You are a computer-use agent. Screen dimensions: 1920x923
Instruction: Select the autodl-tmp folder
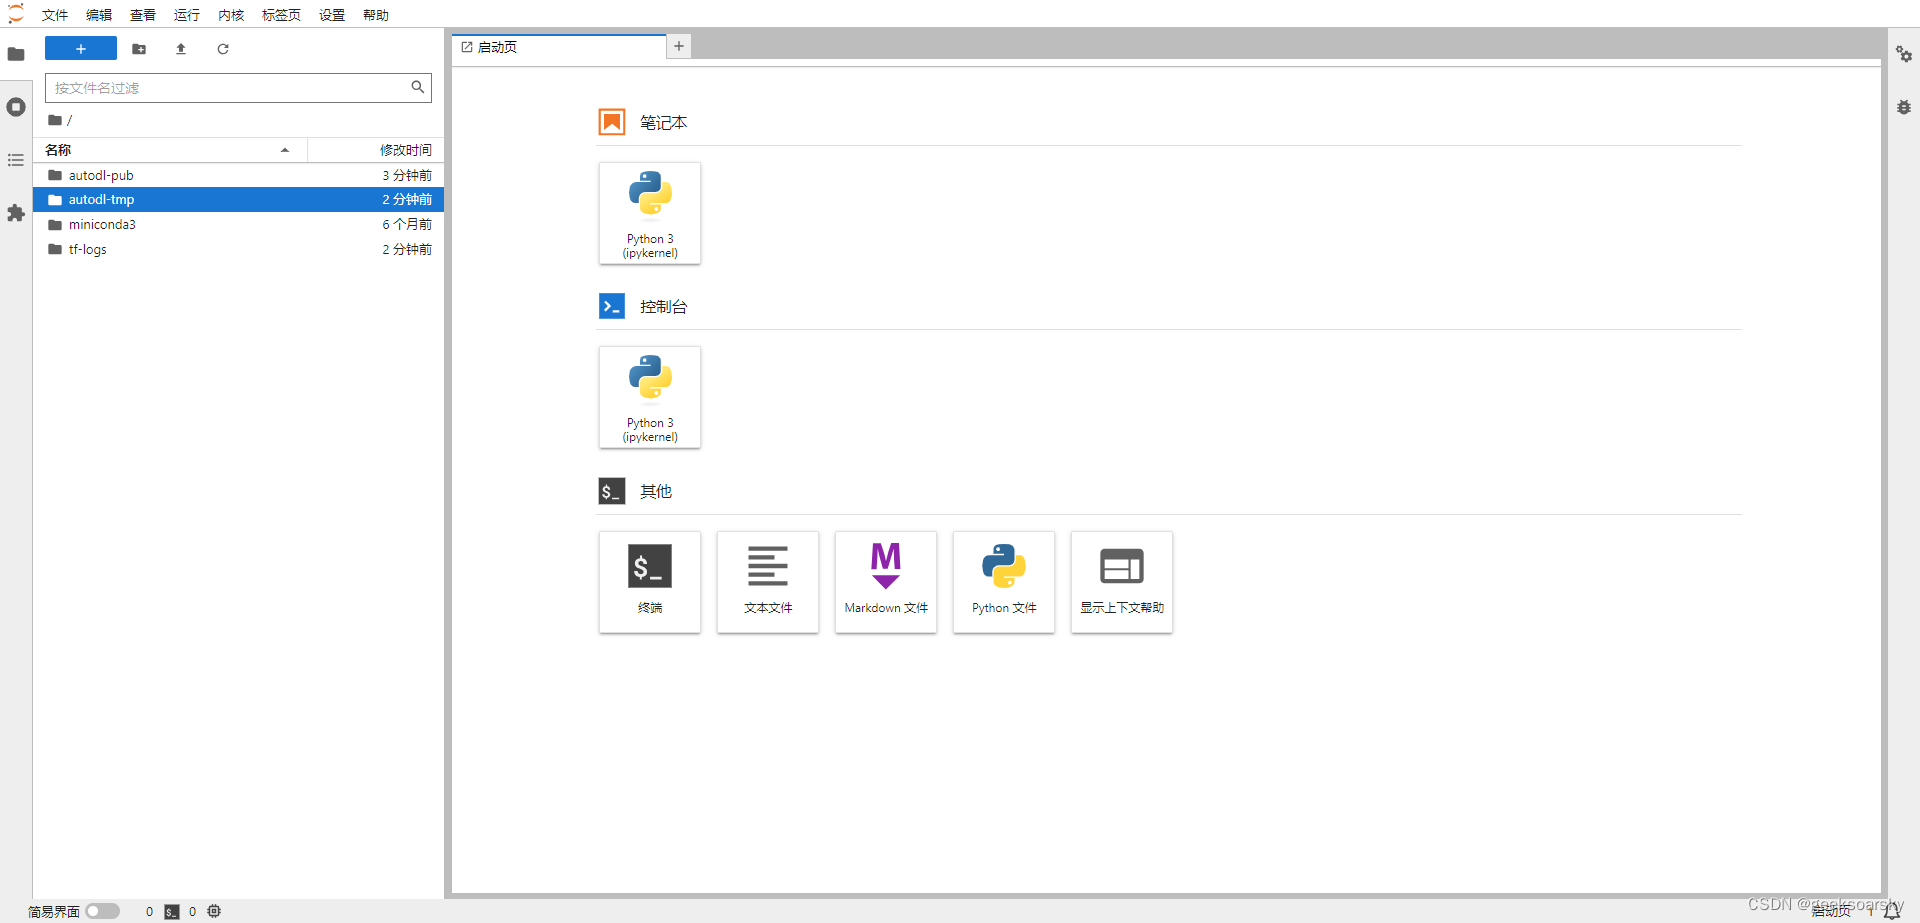238,200
